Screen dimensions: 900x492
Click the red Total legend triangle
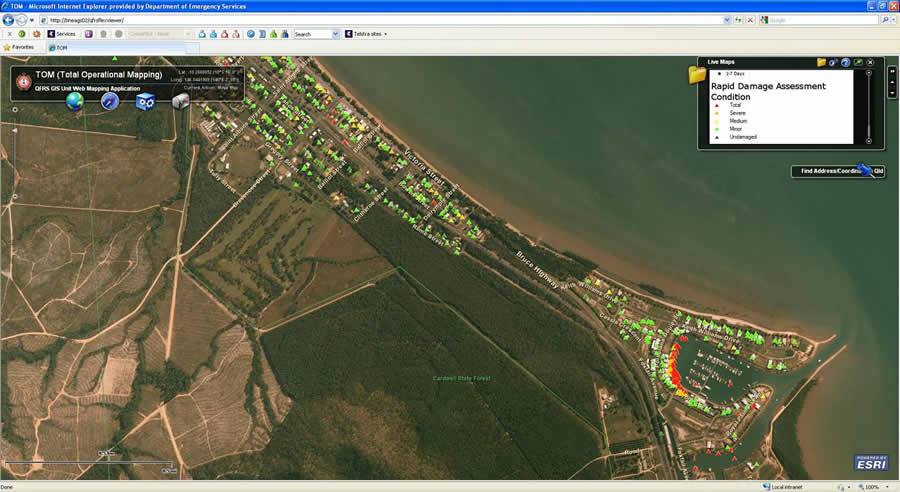click(x=716, y=105)
